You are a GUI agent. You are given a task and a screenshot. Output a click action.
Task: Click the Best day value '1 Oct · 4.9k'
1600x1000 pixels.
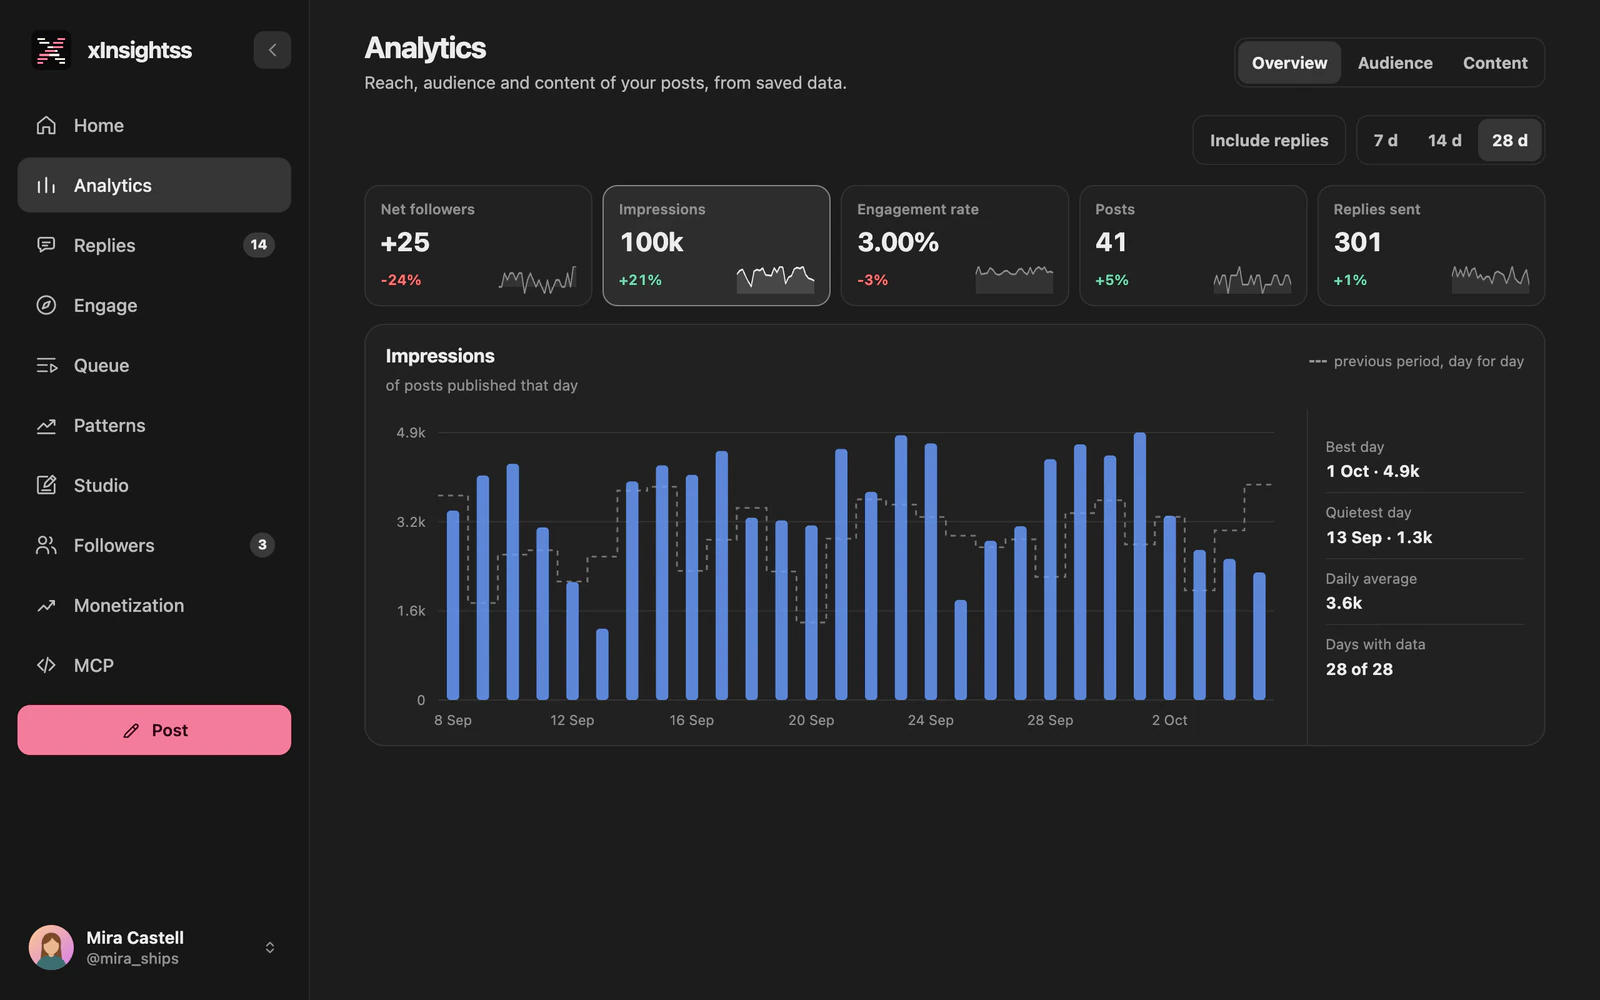pos(1372,471)
